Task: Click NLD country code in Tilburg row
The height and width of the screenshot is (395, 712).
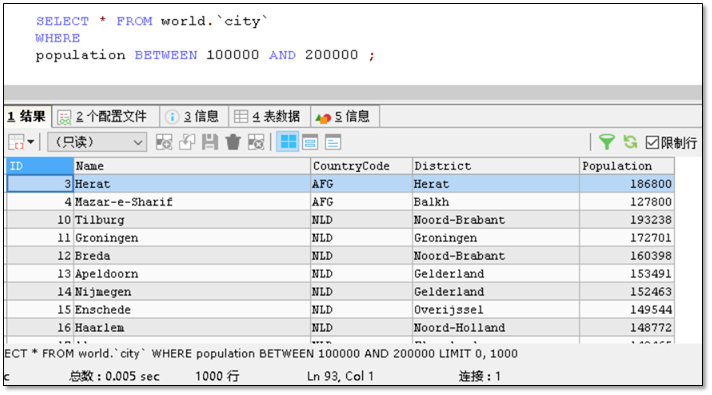Action: pyautogui.click(x=361, y=220)
